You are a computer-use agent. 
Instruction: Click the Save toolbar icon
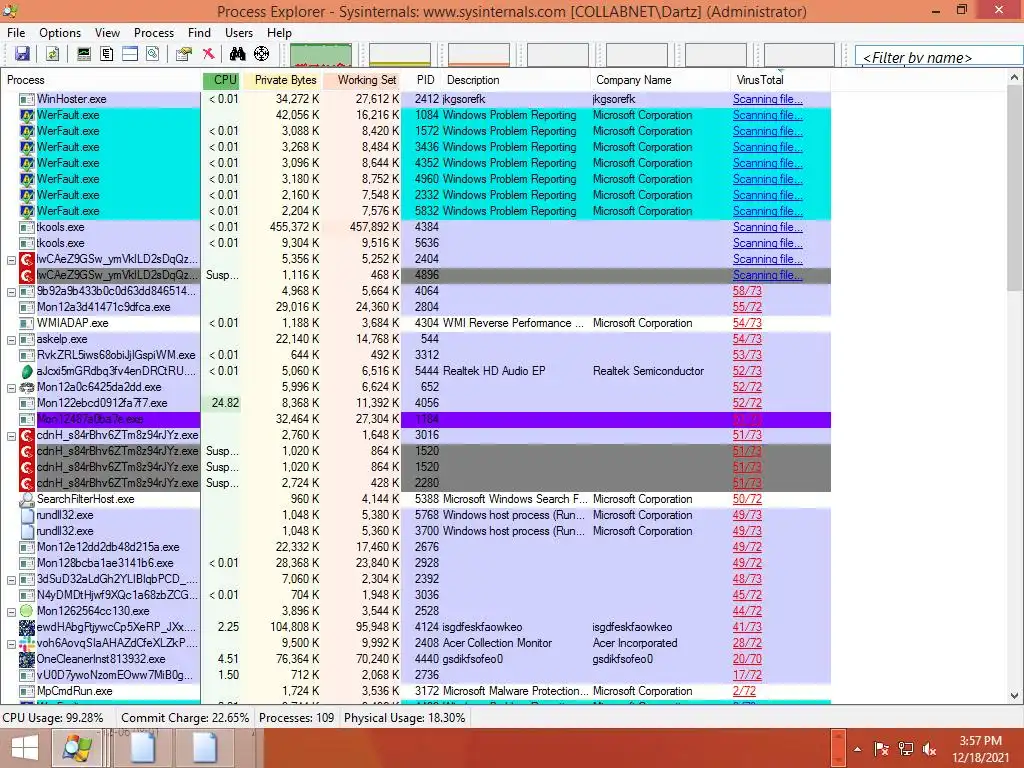(22, 54)
